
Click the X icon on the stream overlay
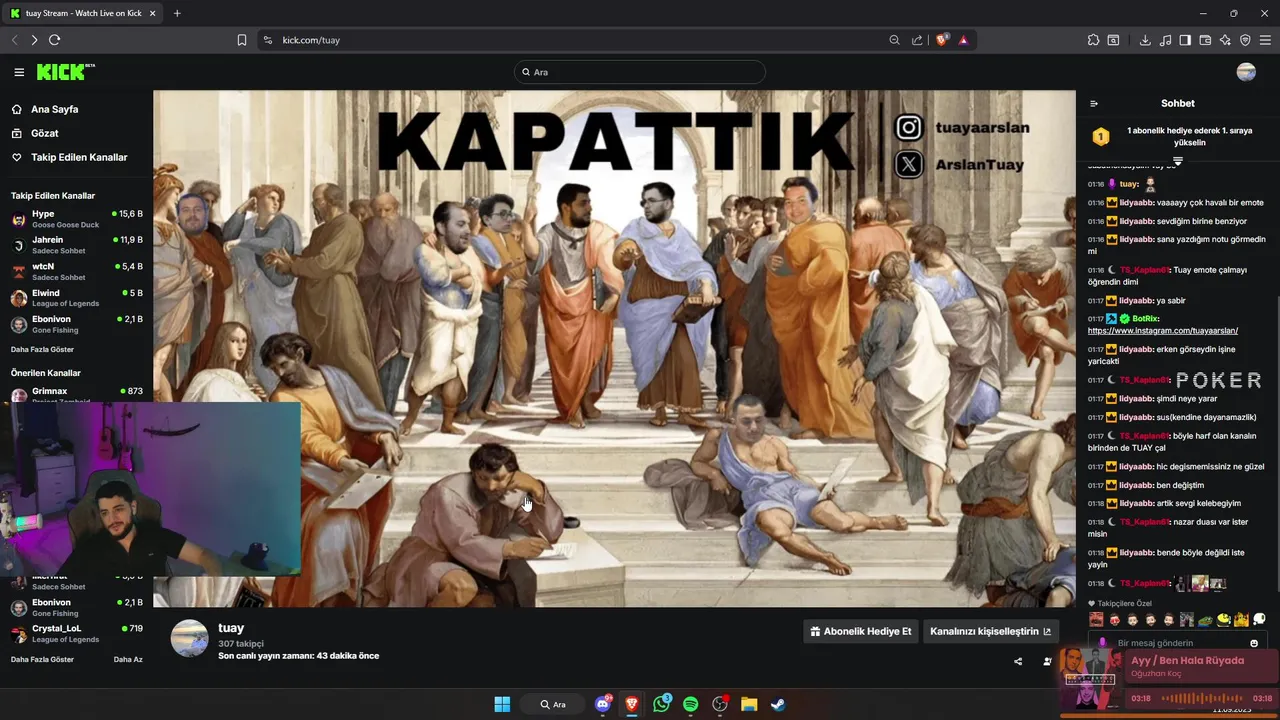coord(908,164)
